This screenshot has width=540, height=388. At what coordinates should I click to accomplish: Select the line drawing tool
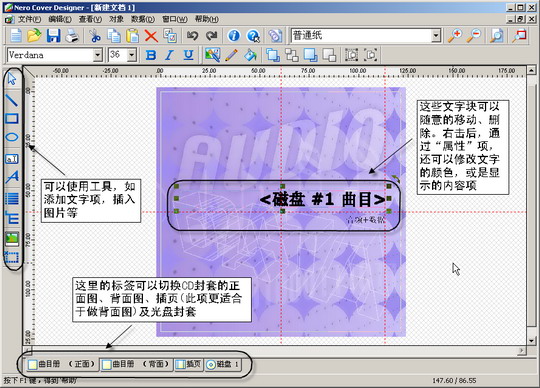[x=12, y=100]
